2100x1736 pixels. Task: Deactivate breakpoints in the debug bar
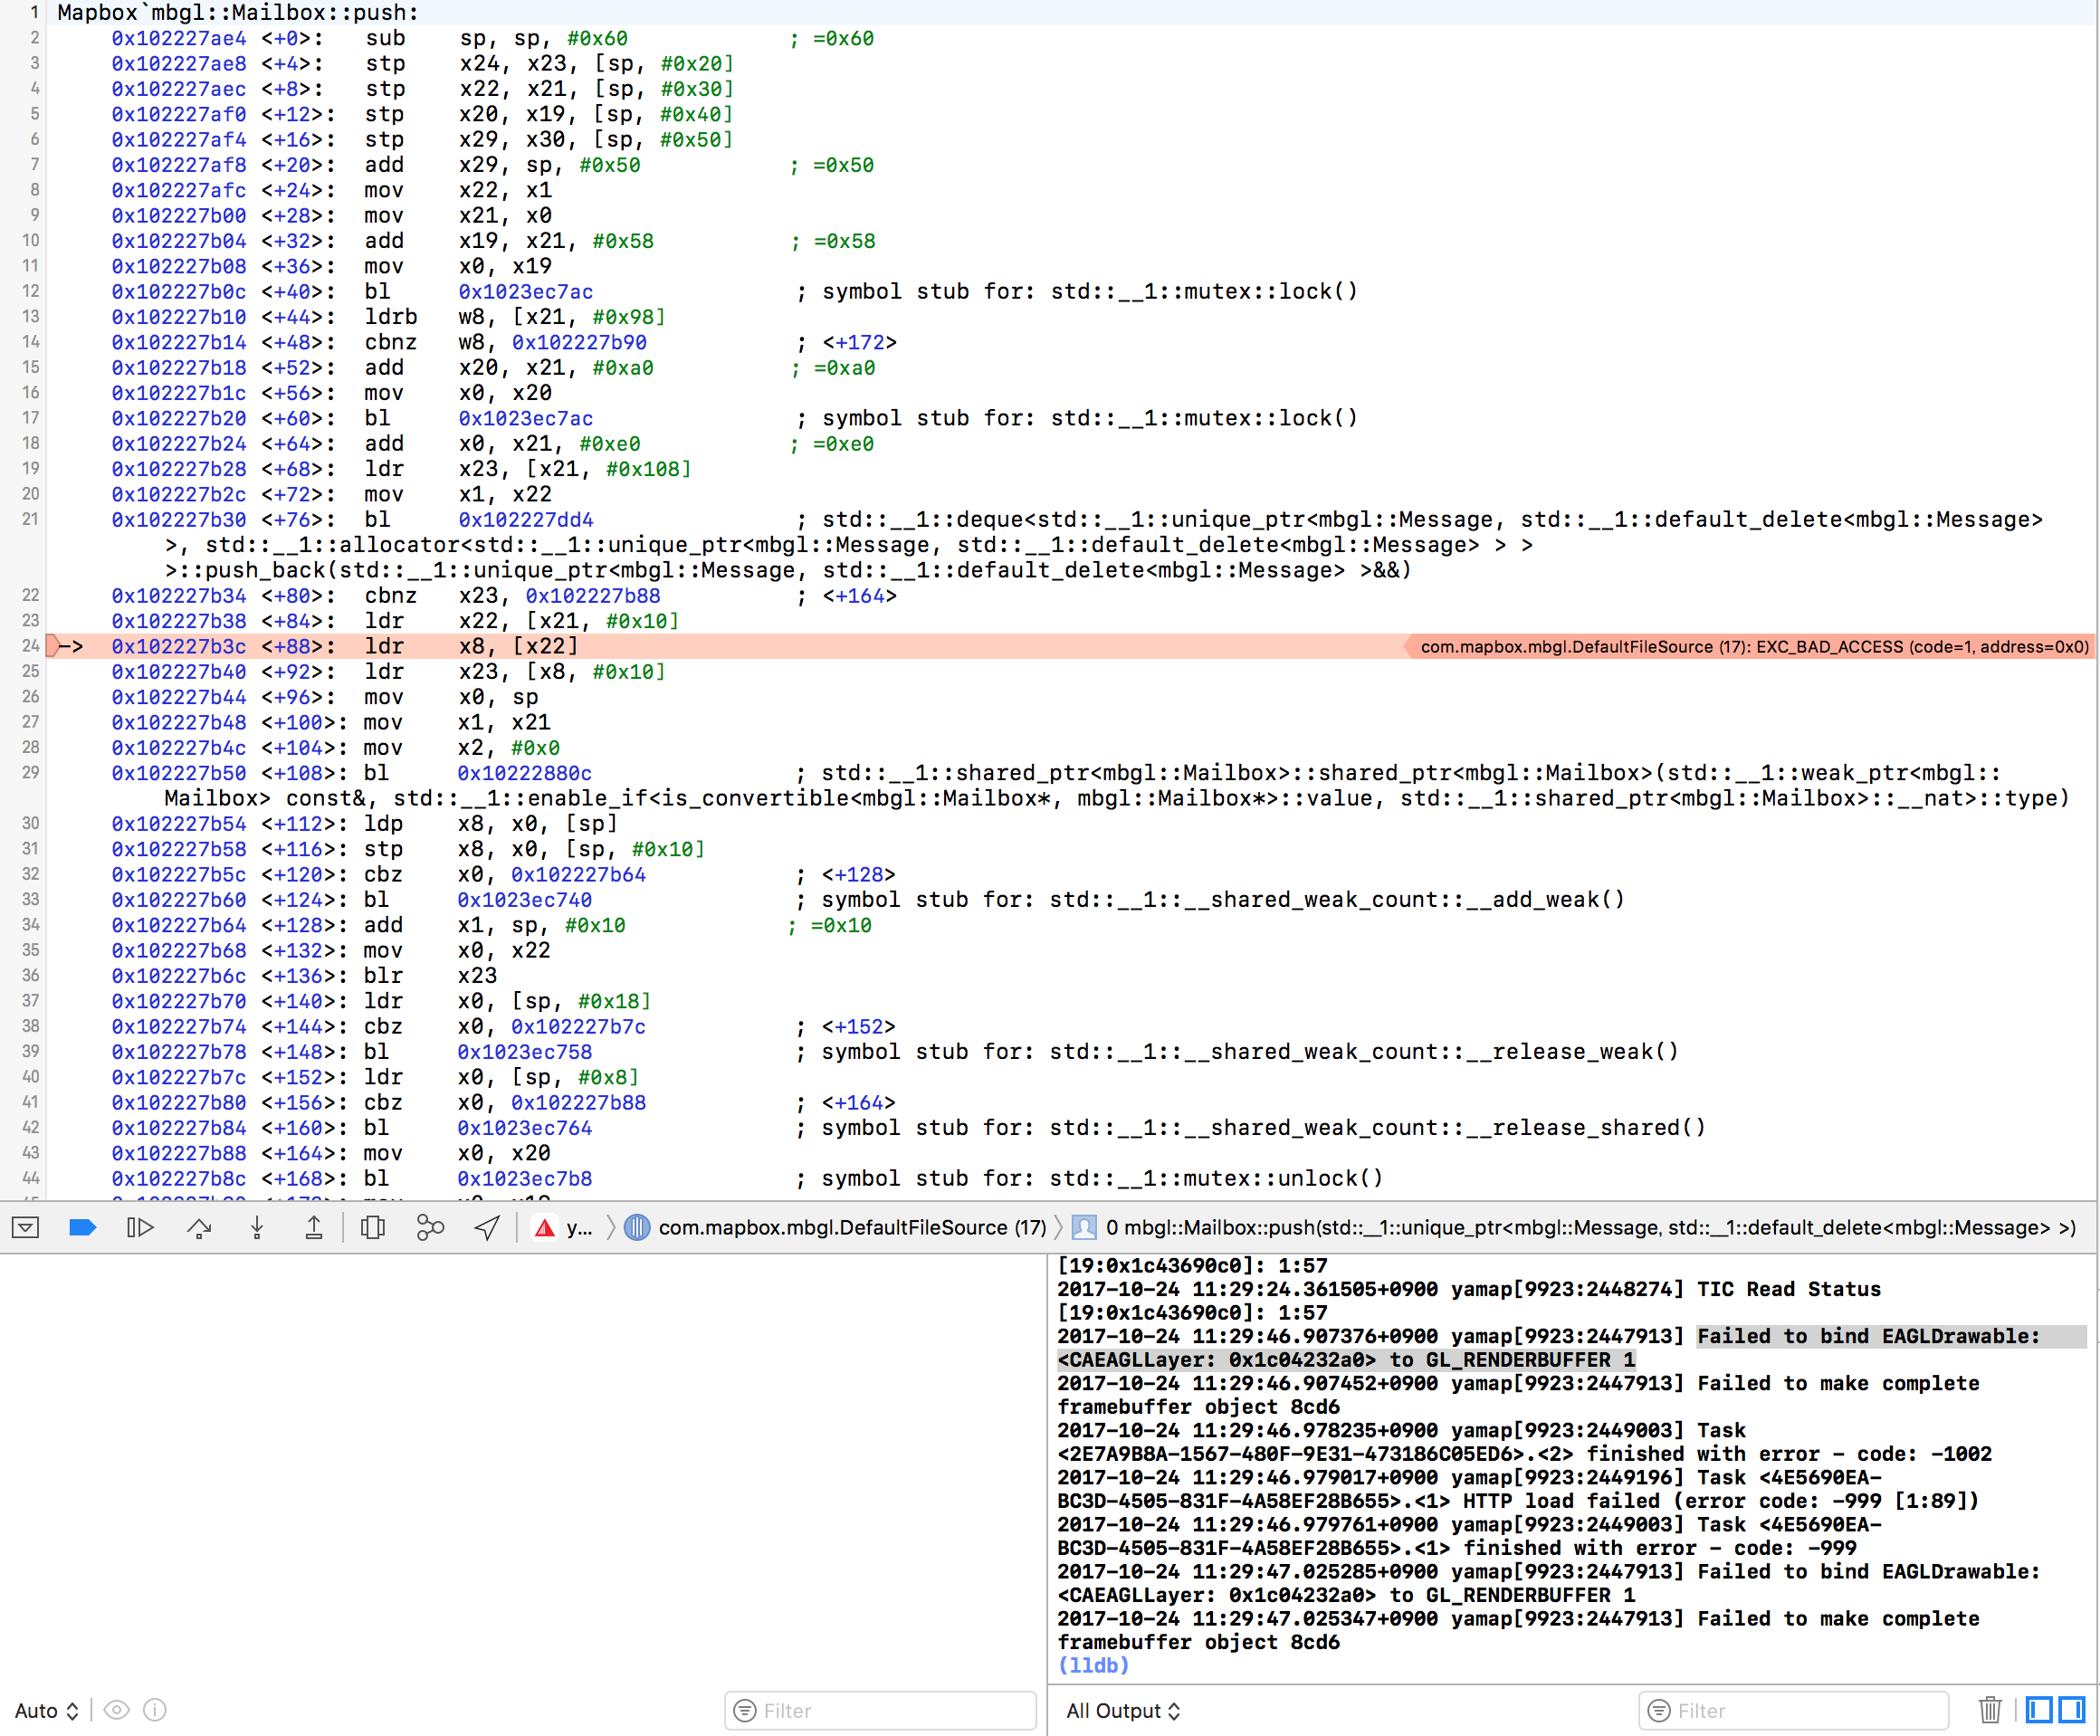[x=82, y=1227]
